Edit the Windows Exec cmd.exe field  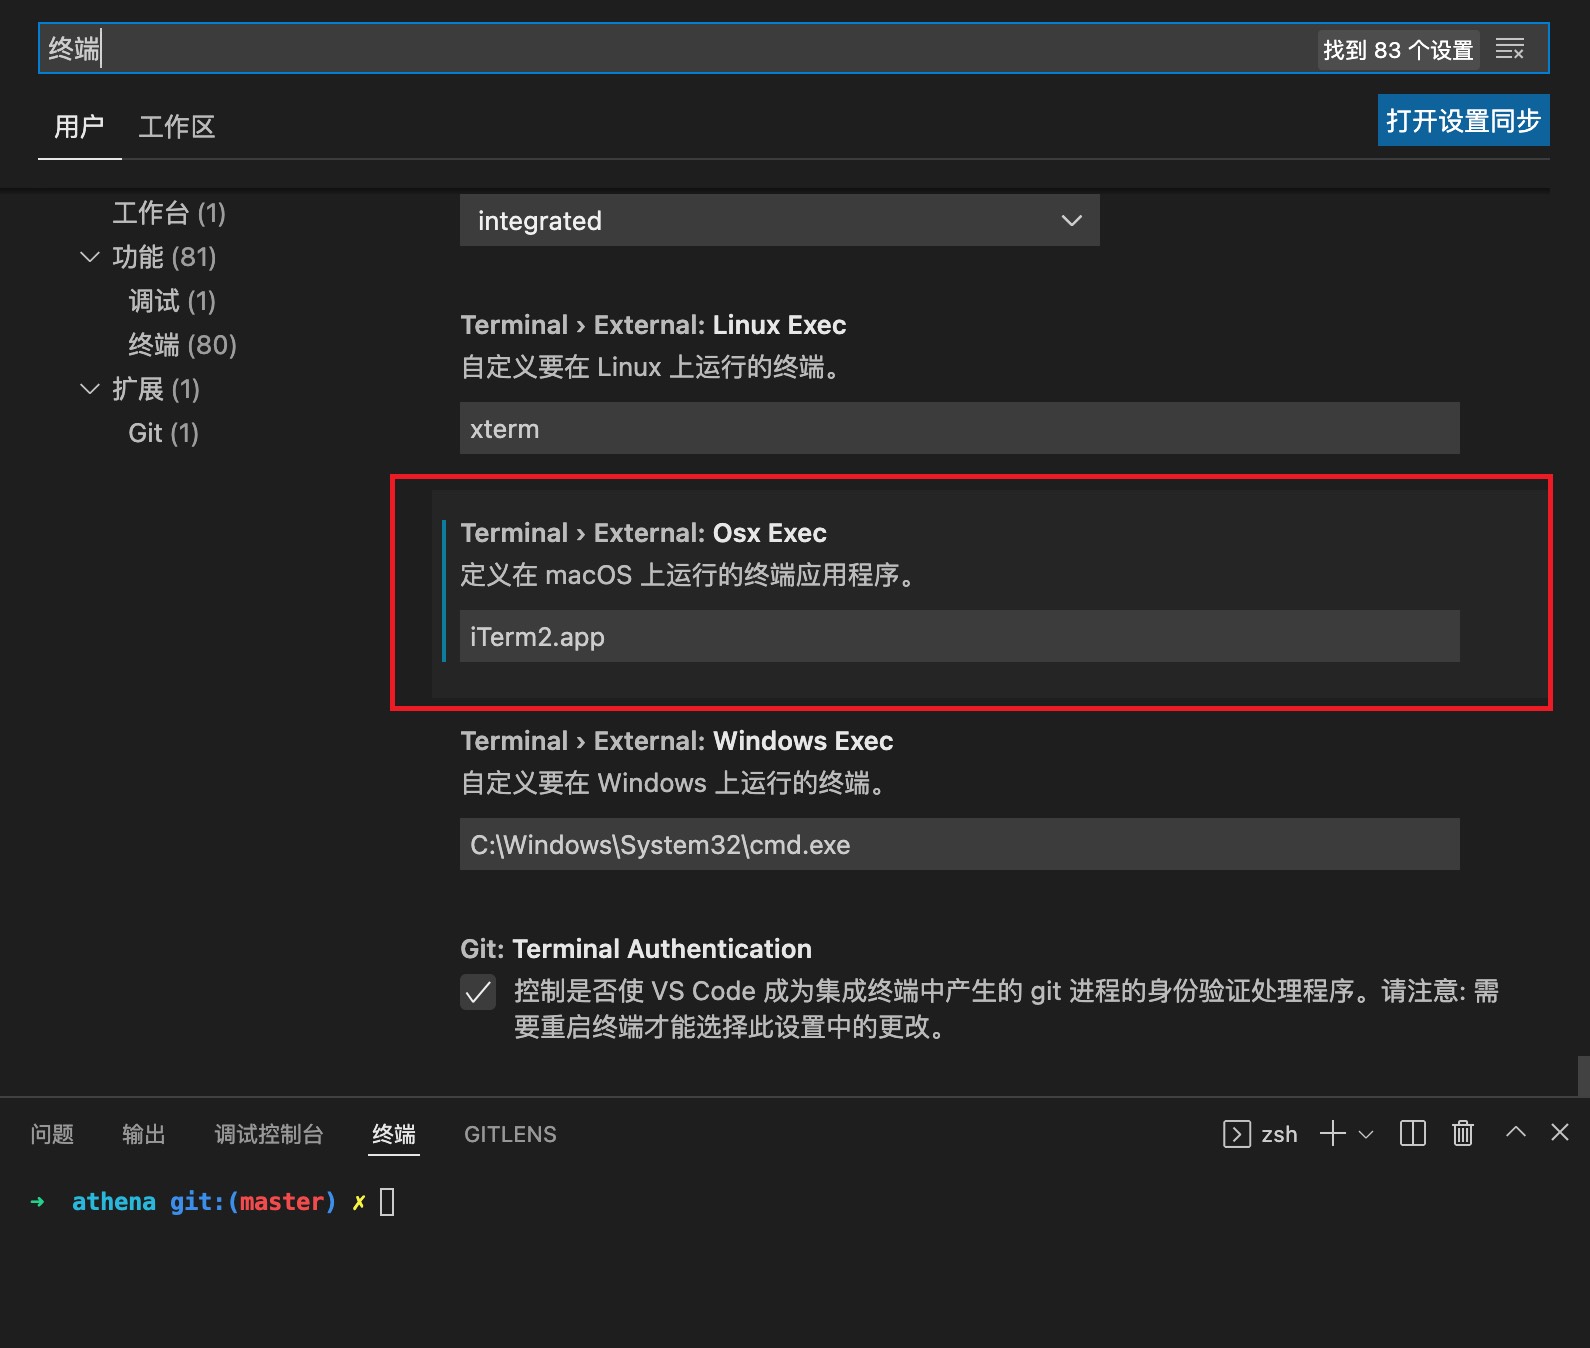(959, 844)
